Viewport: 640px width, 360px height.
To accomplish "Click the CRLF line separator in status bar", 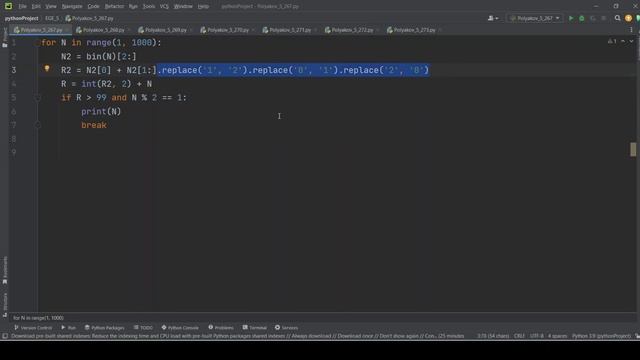I will (x=519, y=336).
